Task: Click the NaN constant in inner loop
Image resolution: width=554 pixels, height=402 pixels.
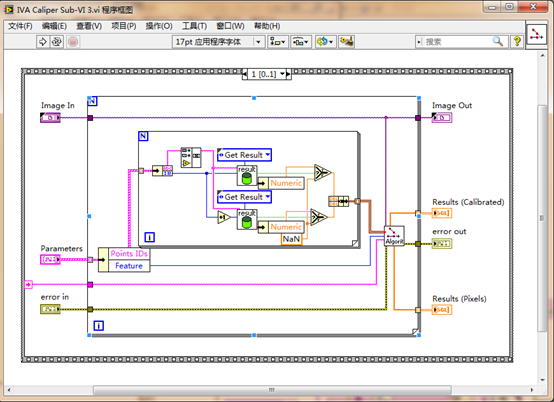Action: click(291, 239)
